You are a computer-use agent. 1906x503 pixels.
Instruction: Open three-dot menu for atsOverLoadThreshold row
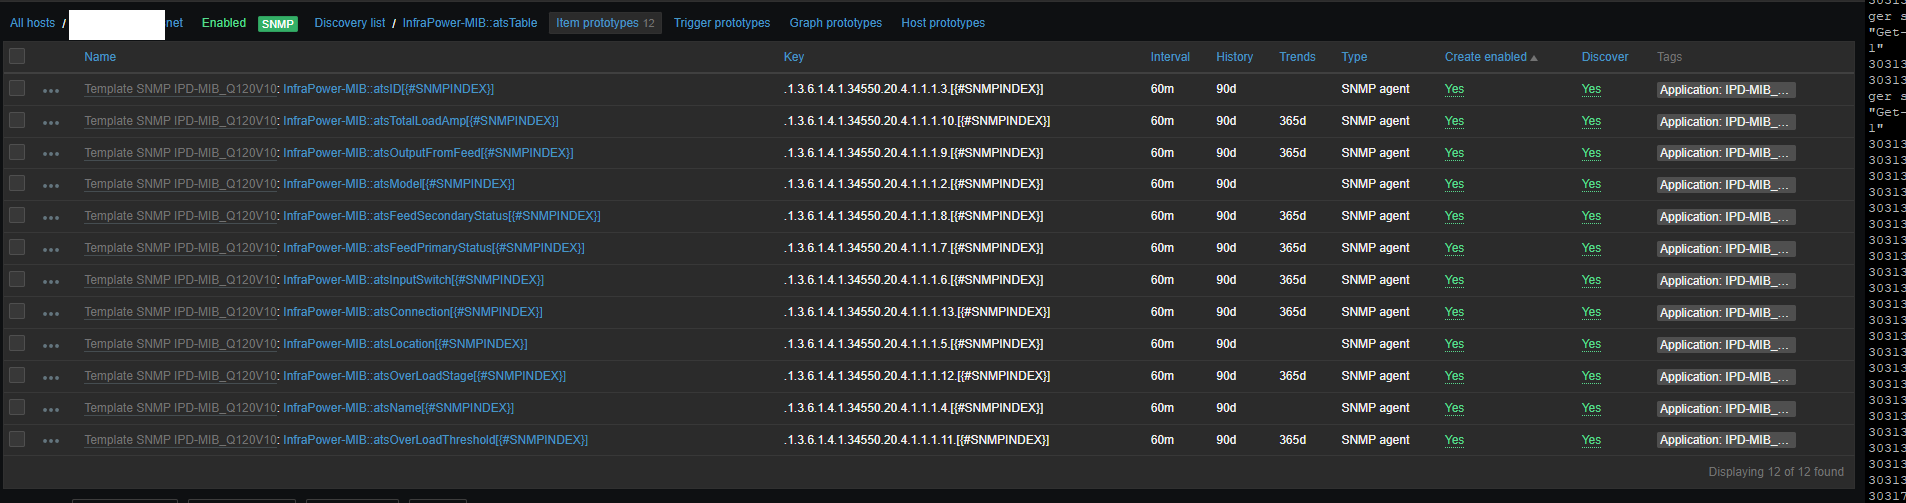51,441
